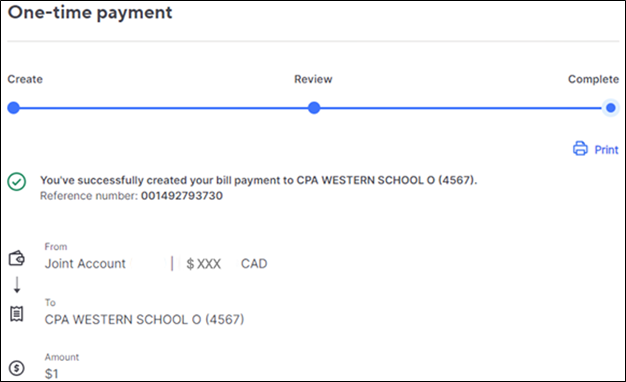The height and width of the screenshot is (382, 626).
Task: Click the progress line between Create and Review
Action: (164, 108)
